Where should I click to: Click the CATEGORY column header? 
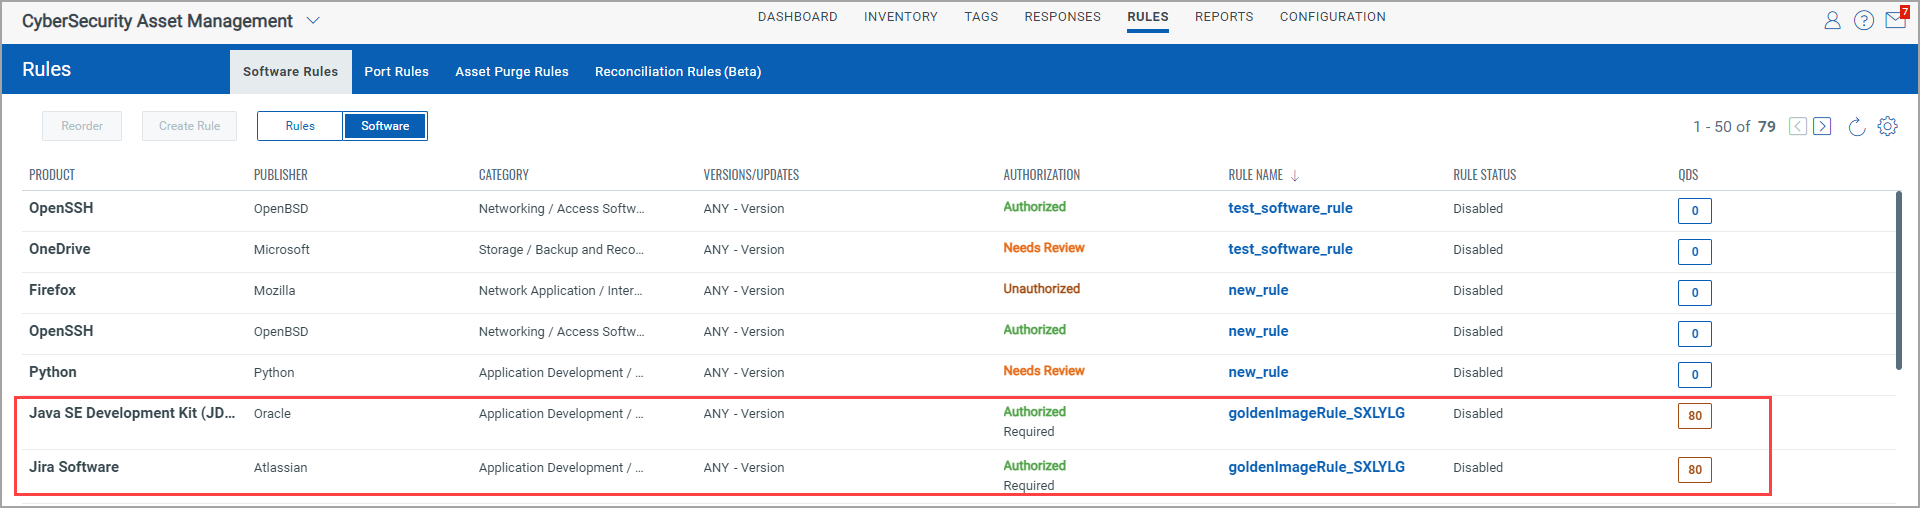[x=504, y=175]
